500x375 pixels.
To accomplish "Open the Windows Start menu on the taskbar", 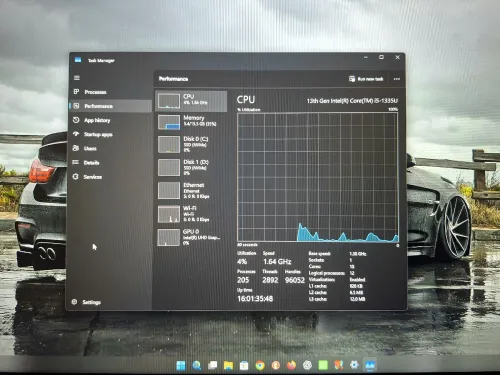I will [181, 366].
